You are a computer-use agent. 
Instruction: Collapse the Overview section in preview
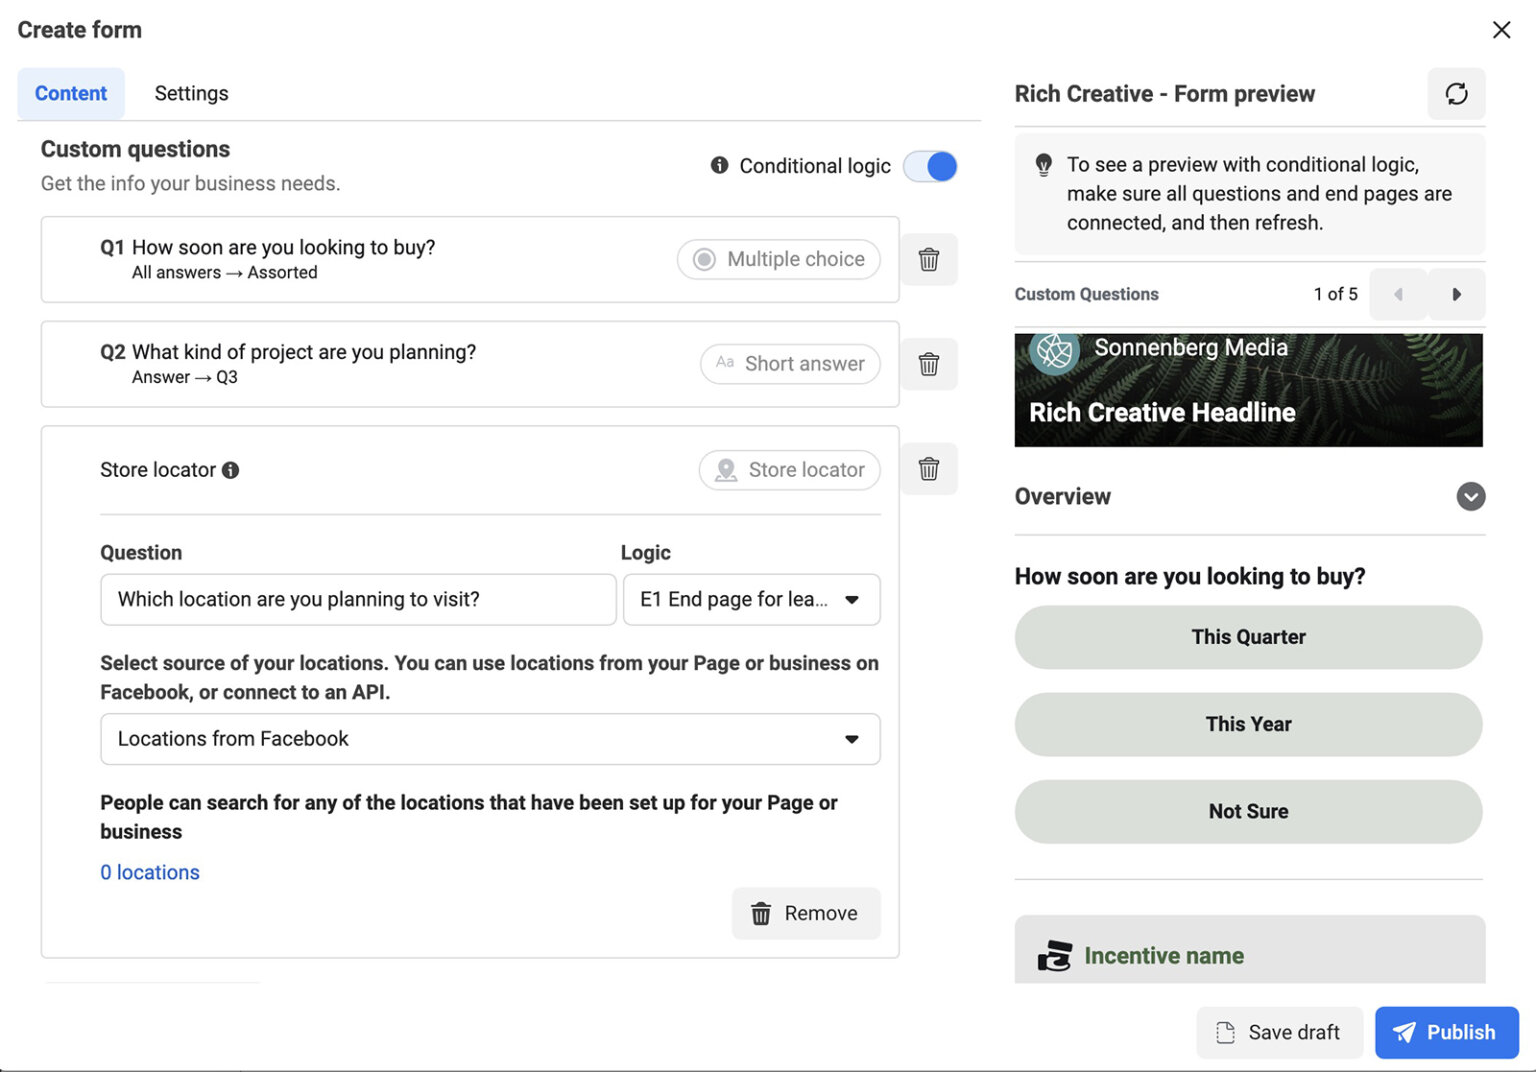[1470, 496]
